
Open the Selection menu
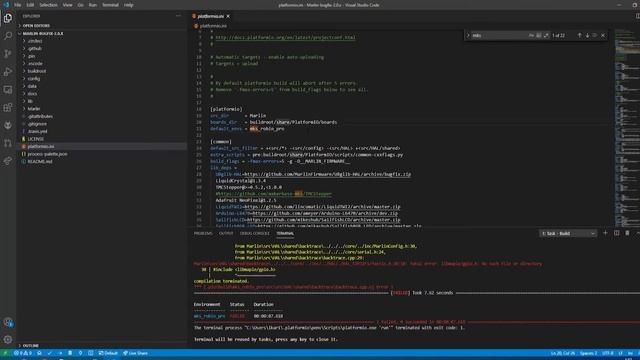click(48, 5)
